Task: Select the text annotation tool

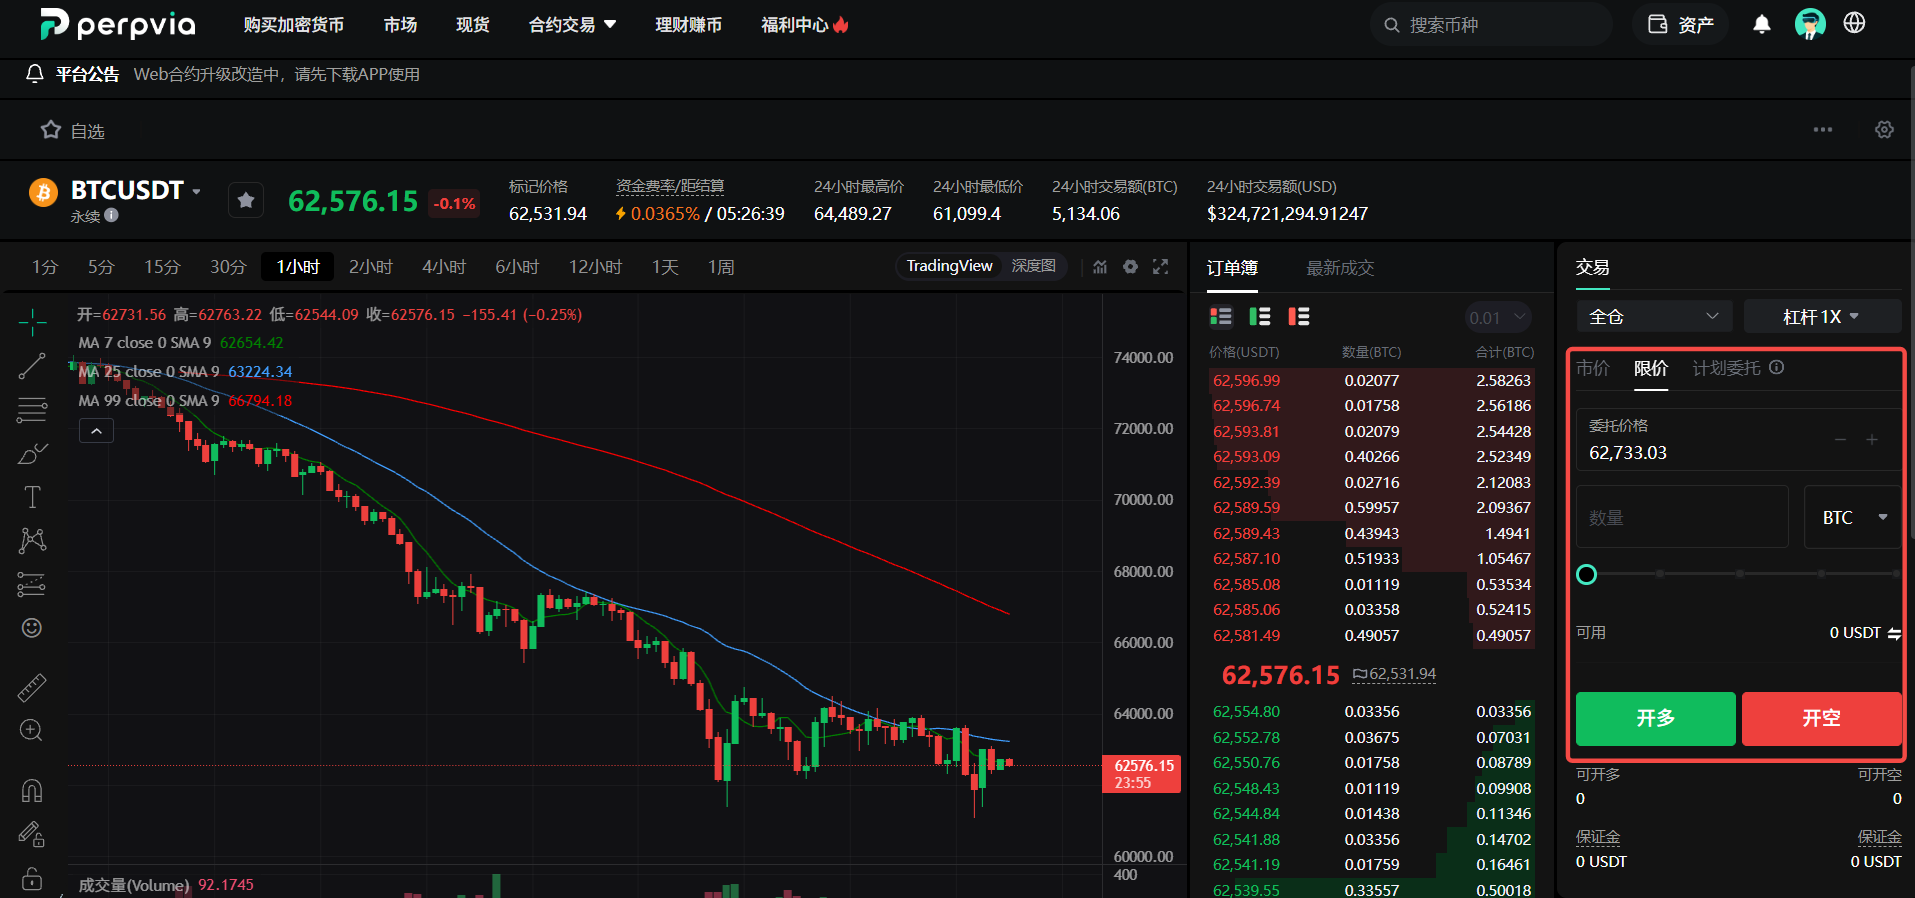Action: tap(32, 497)
